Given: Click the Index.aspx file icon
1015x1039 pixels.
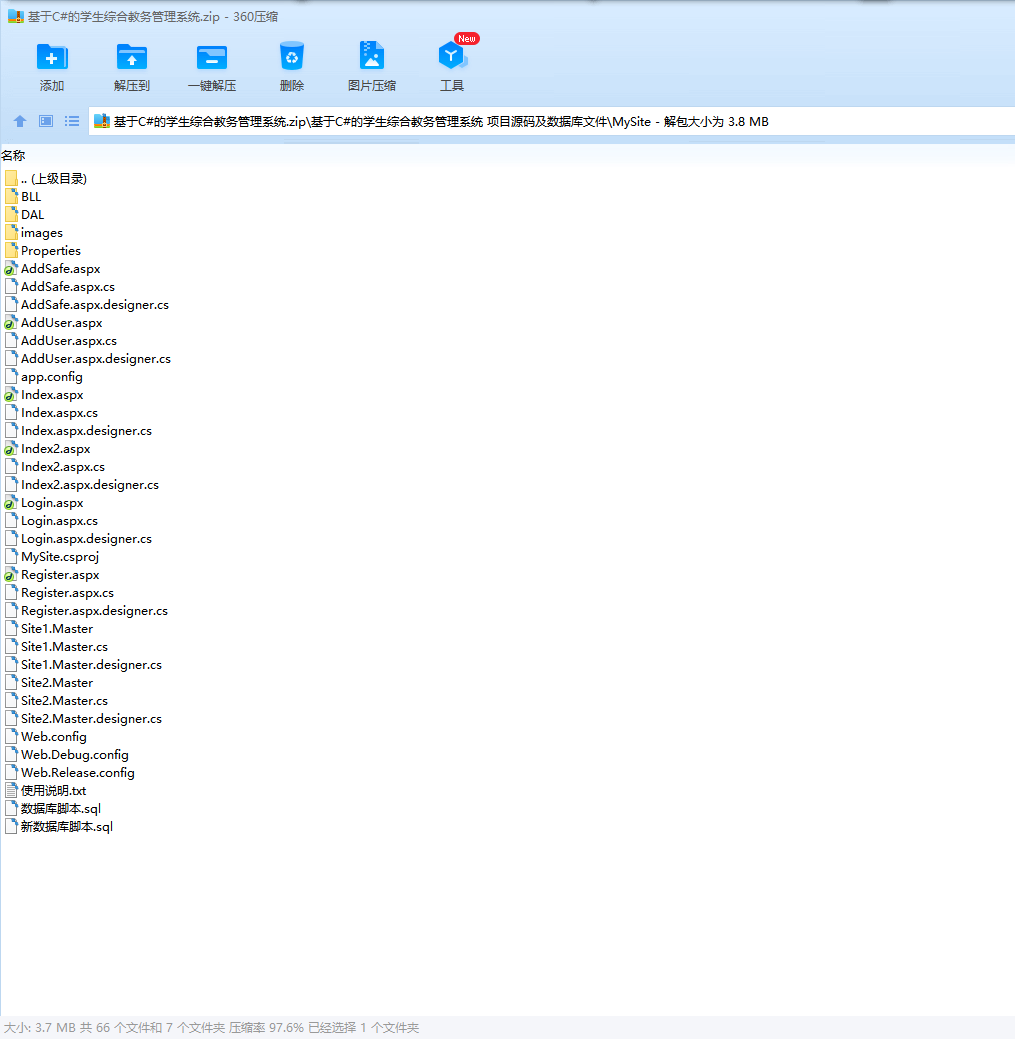Looking at the screenshot, I should click(11, 394).
